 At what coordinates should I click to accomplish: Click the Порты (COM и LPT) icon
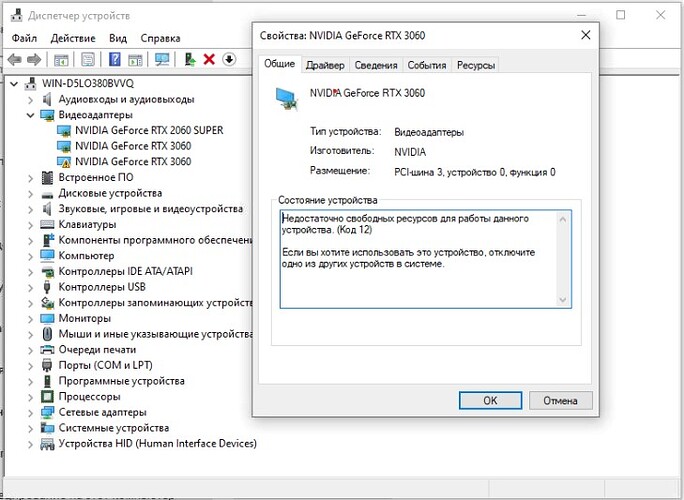point(47,365)
